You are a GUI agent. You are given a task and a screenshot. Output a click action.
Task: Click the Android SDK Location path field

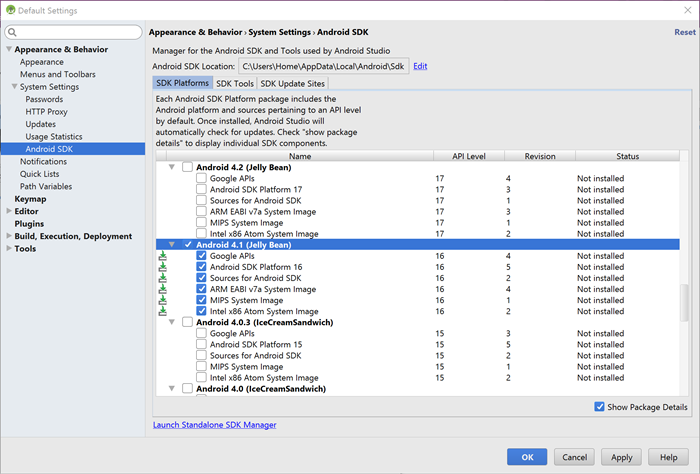click(323, 66)
